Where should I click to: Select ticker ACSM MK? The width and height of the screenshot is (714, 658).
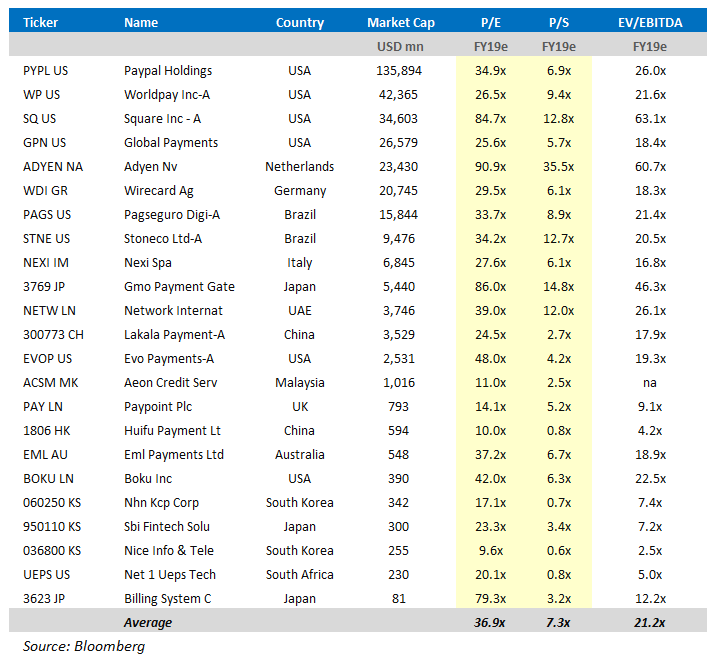tap(51, 383)
